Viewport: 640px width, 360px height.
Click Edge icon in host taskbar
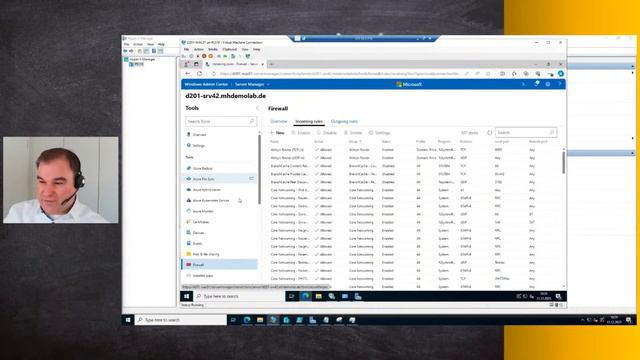(x=247, y=320)
